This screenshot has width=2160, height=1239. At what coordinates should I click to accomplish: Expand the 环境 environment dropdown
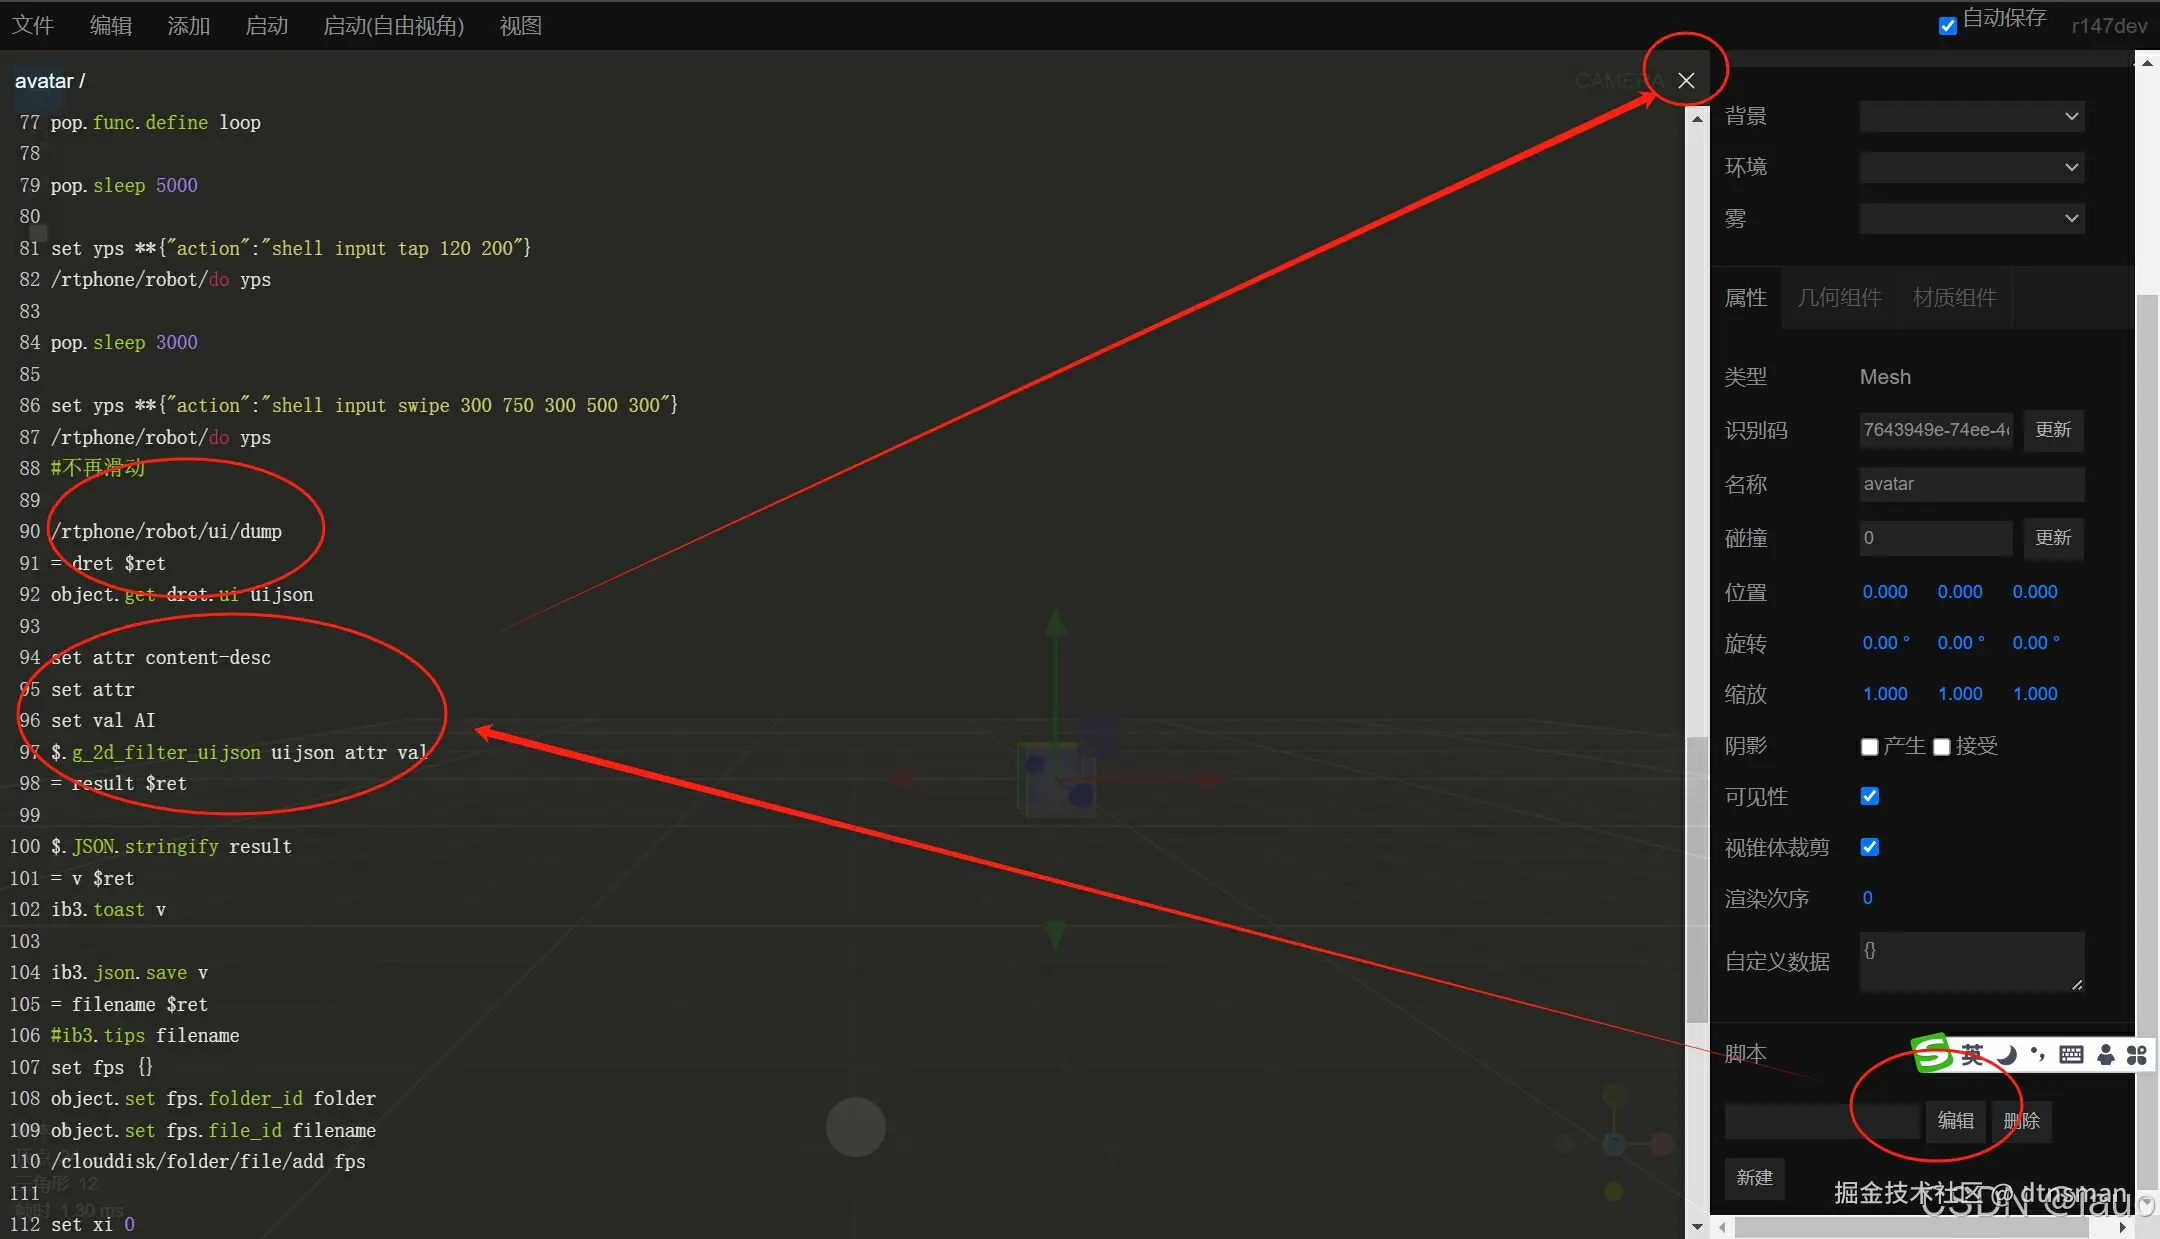coord(1971,167)
